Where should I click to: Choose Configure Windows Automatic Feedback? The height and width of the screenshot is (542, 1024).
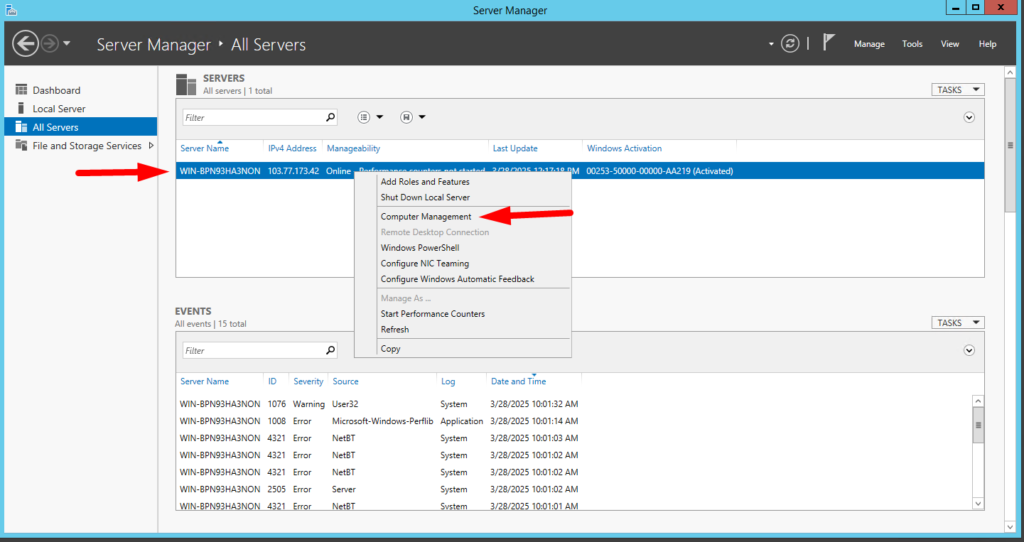[457, 279]
